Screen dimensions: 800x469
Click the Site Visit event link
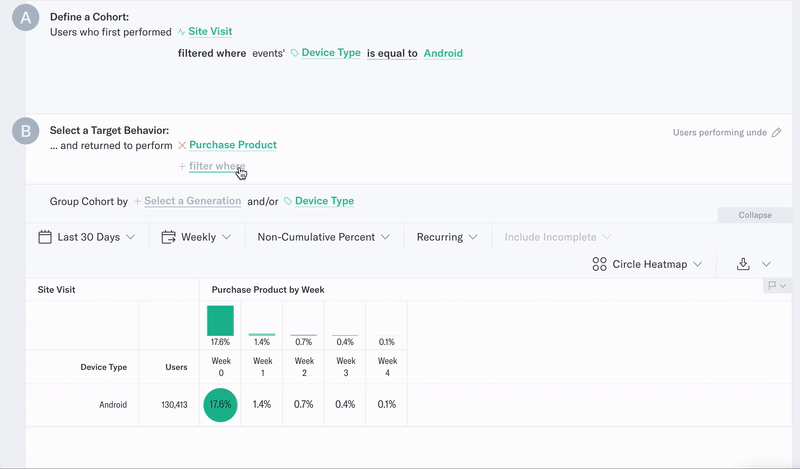210,32
